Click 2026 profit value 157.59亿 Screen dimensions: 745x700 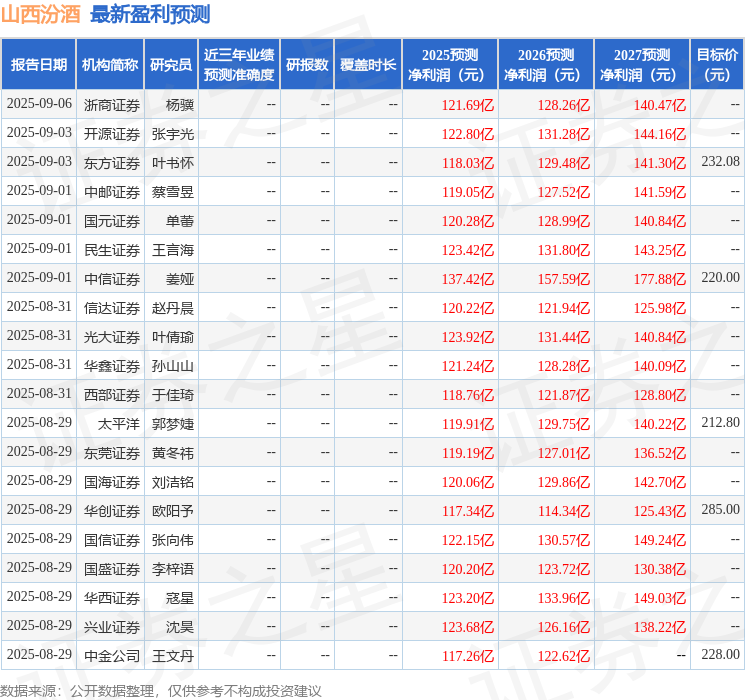click(x=564, y=279)
